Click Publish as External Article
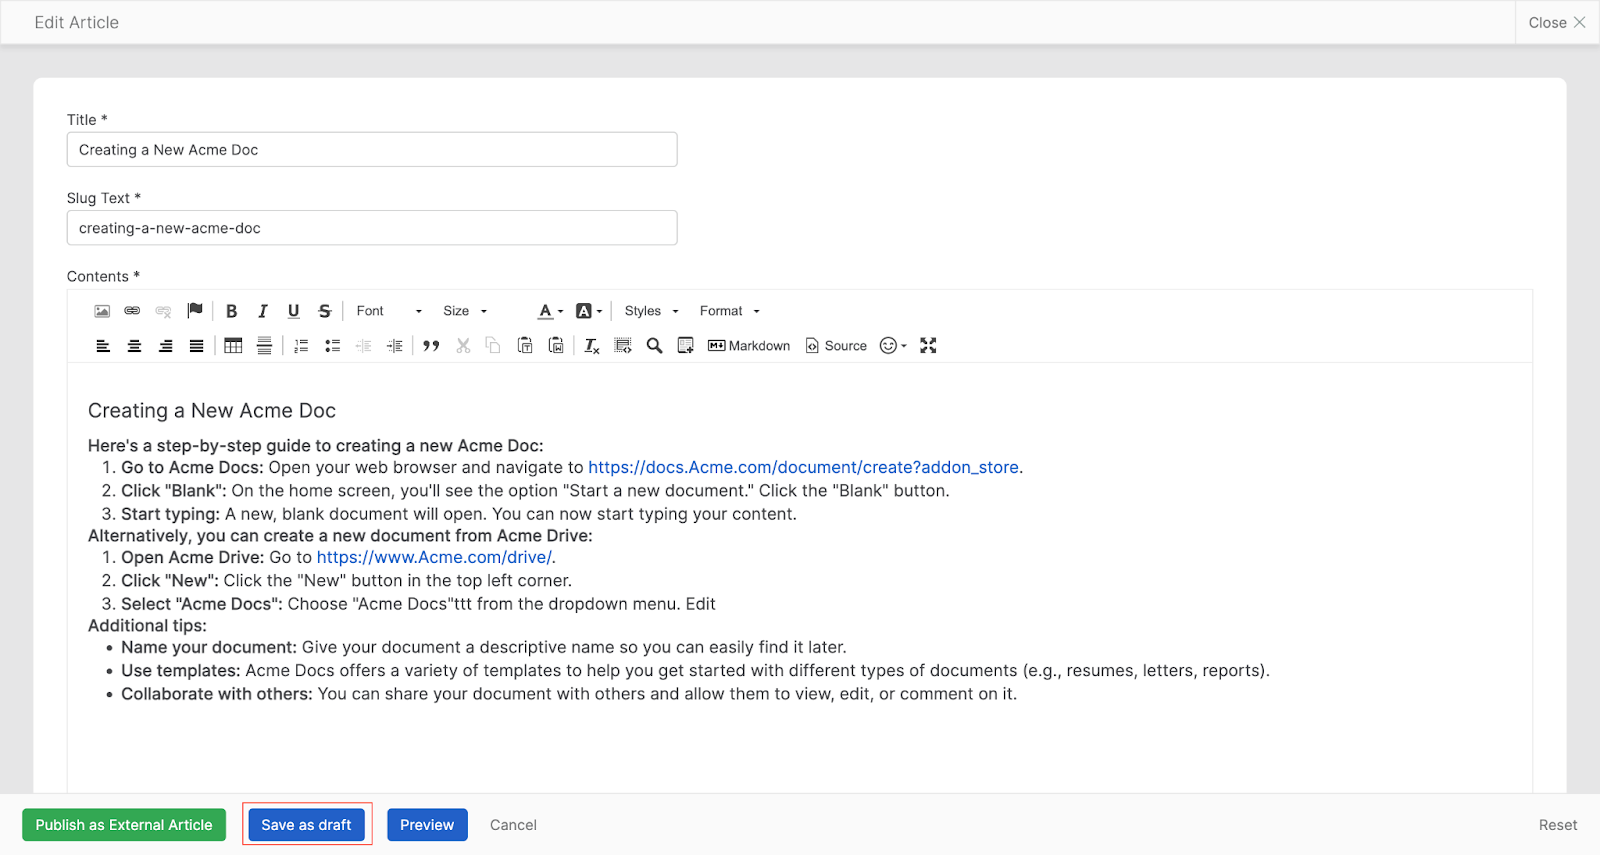The image size is (1600, 855). click(124, 825)
